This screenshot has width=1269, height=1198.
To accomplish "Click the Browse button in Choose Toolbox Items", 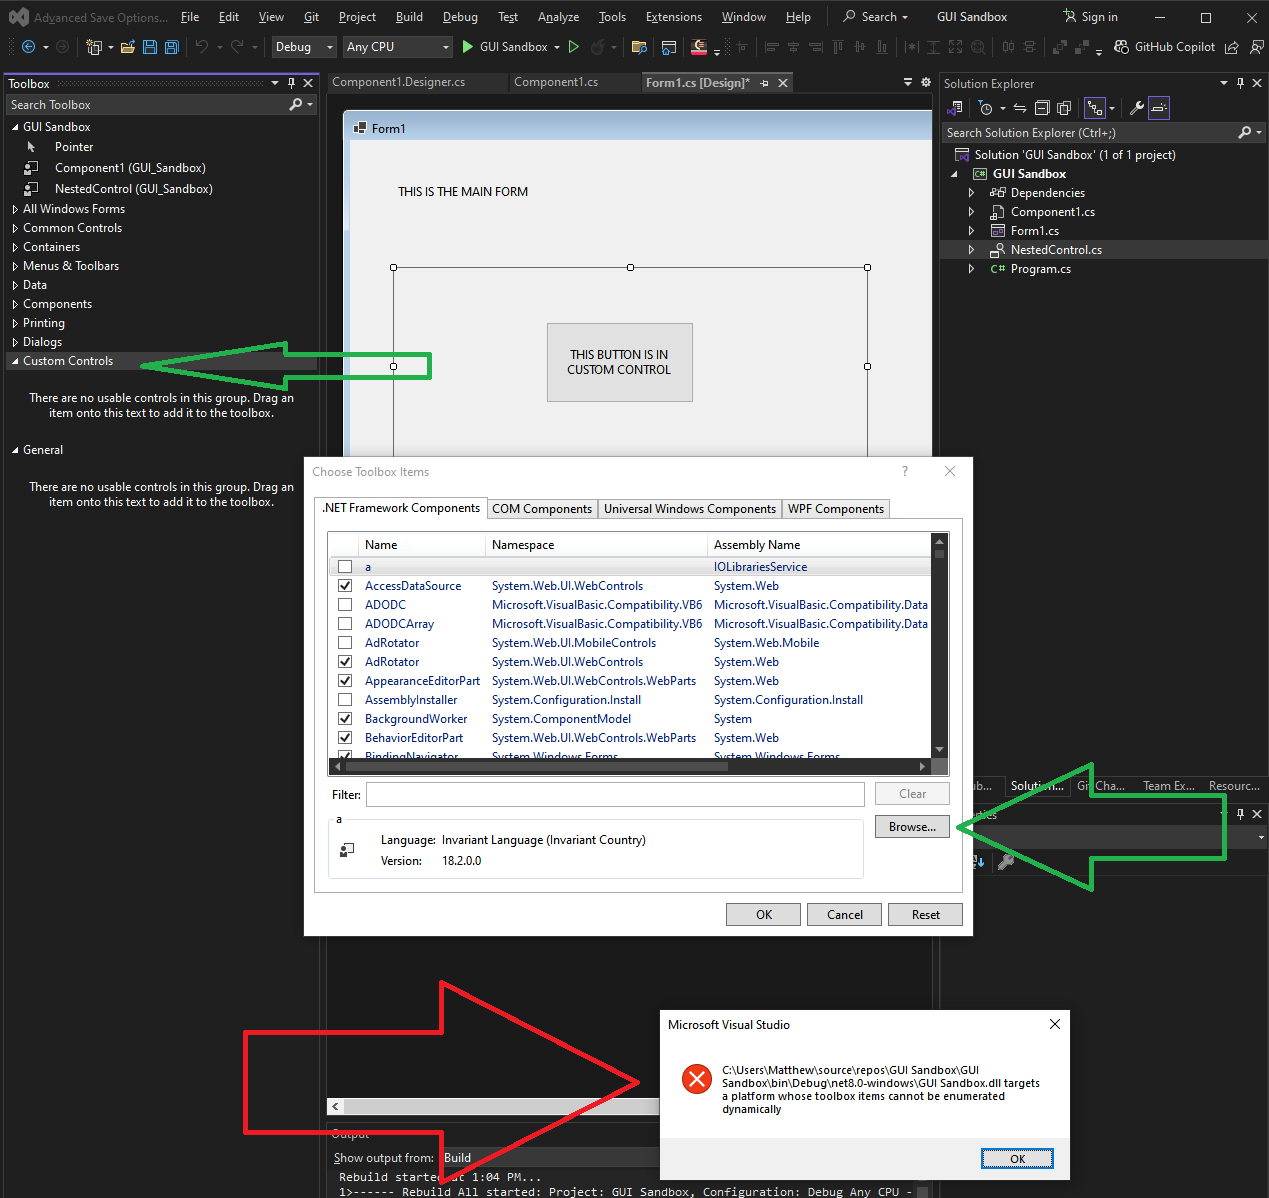I will 911,826.
